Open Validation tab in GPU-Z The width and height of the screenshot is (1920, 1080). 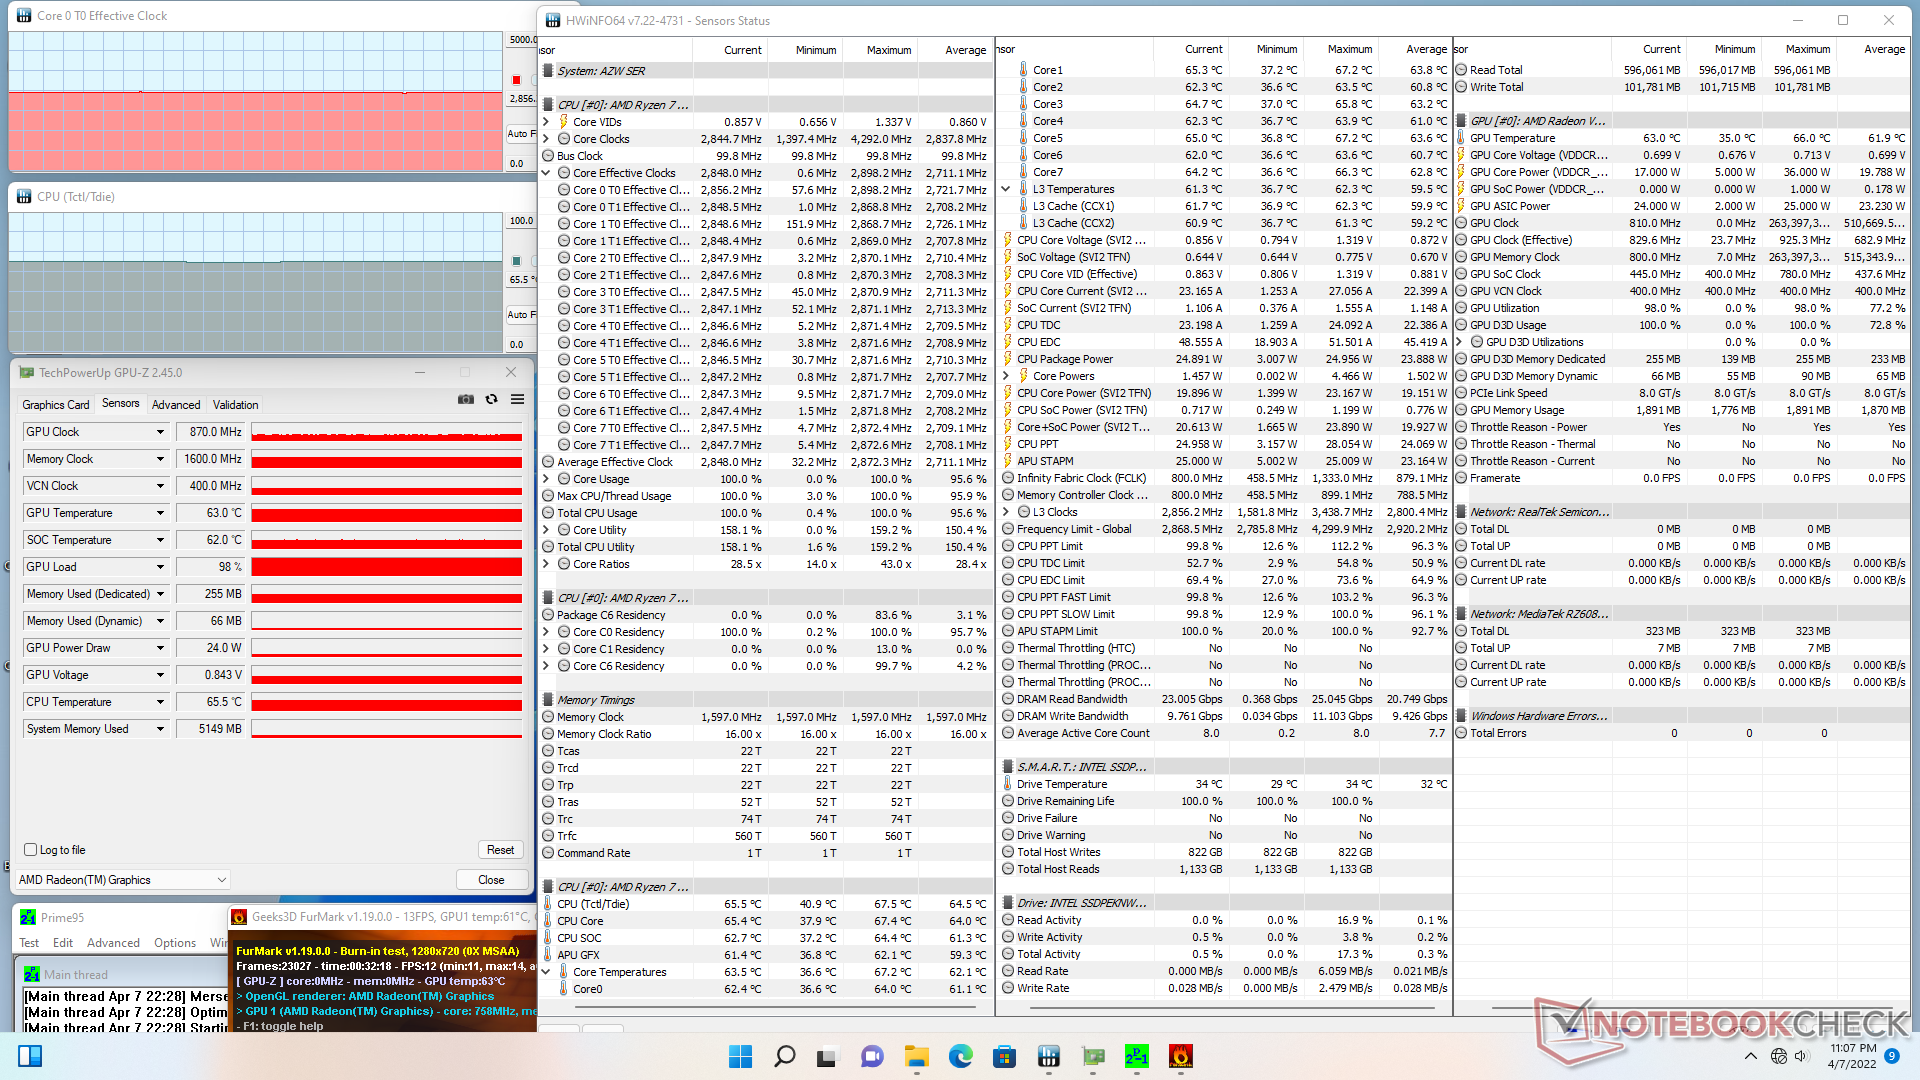pyautogui.click(x=236, y=405)
